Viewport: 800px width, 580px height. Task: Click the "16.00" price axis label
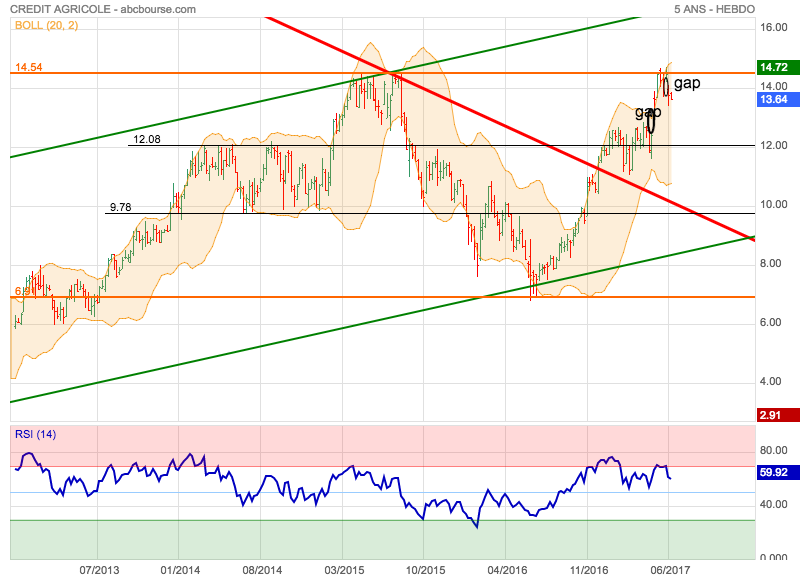point(773,28)
